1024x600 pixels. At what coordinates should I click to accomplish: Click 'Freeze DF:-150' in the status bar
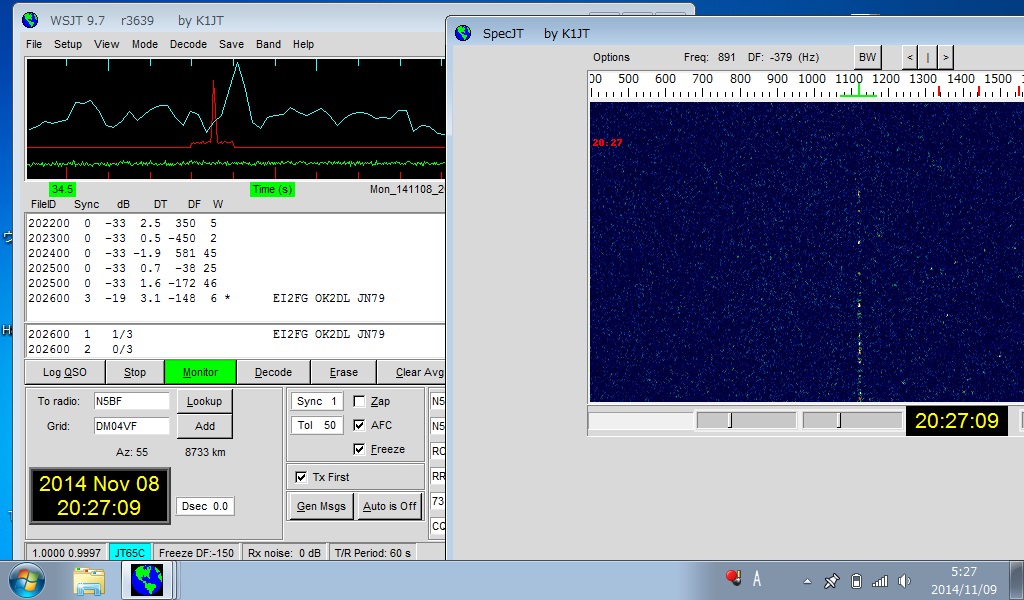point(196,553)
